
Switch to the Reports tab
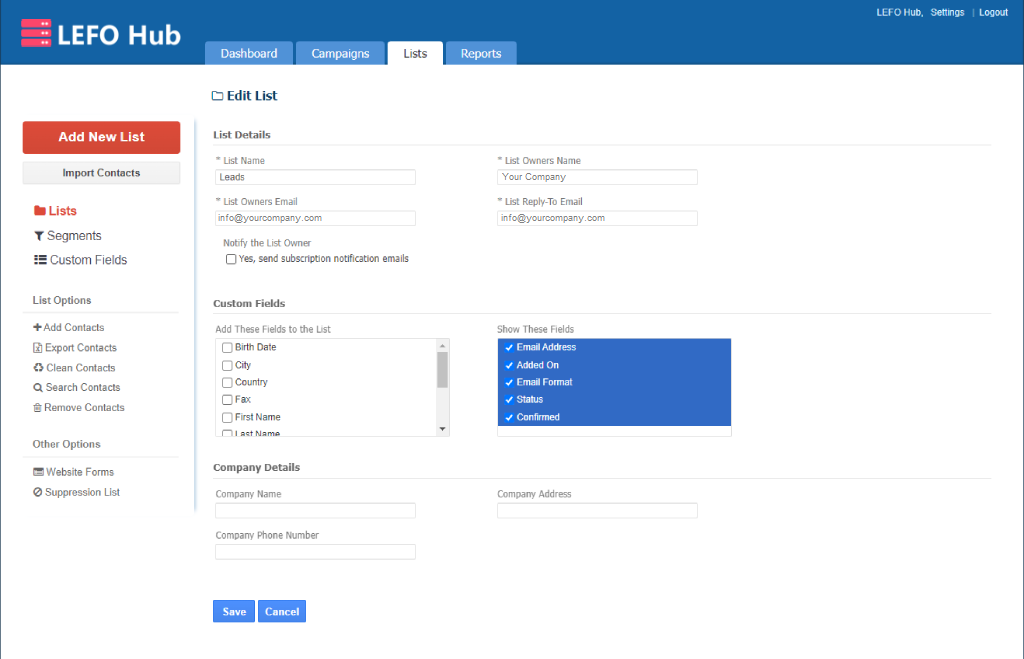click(x=481, y=54)
